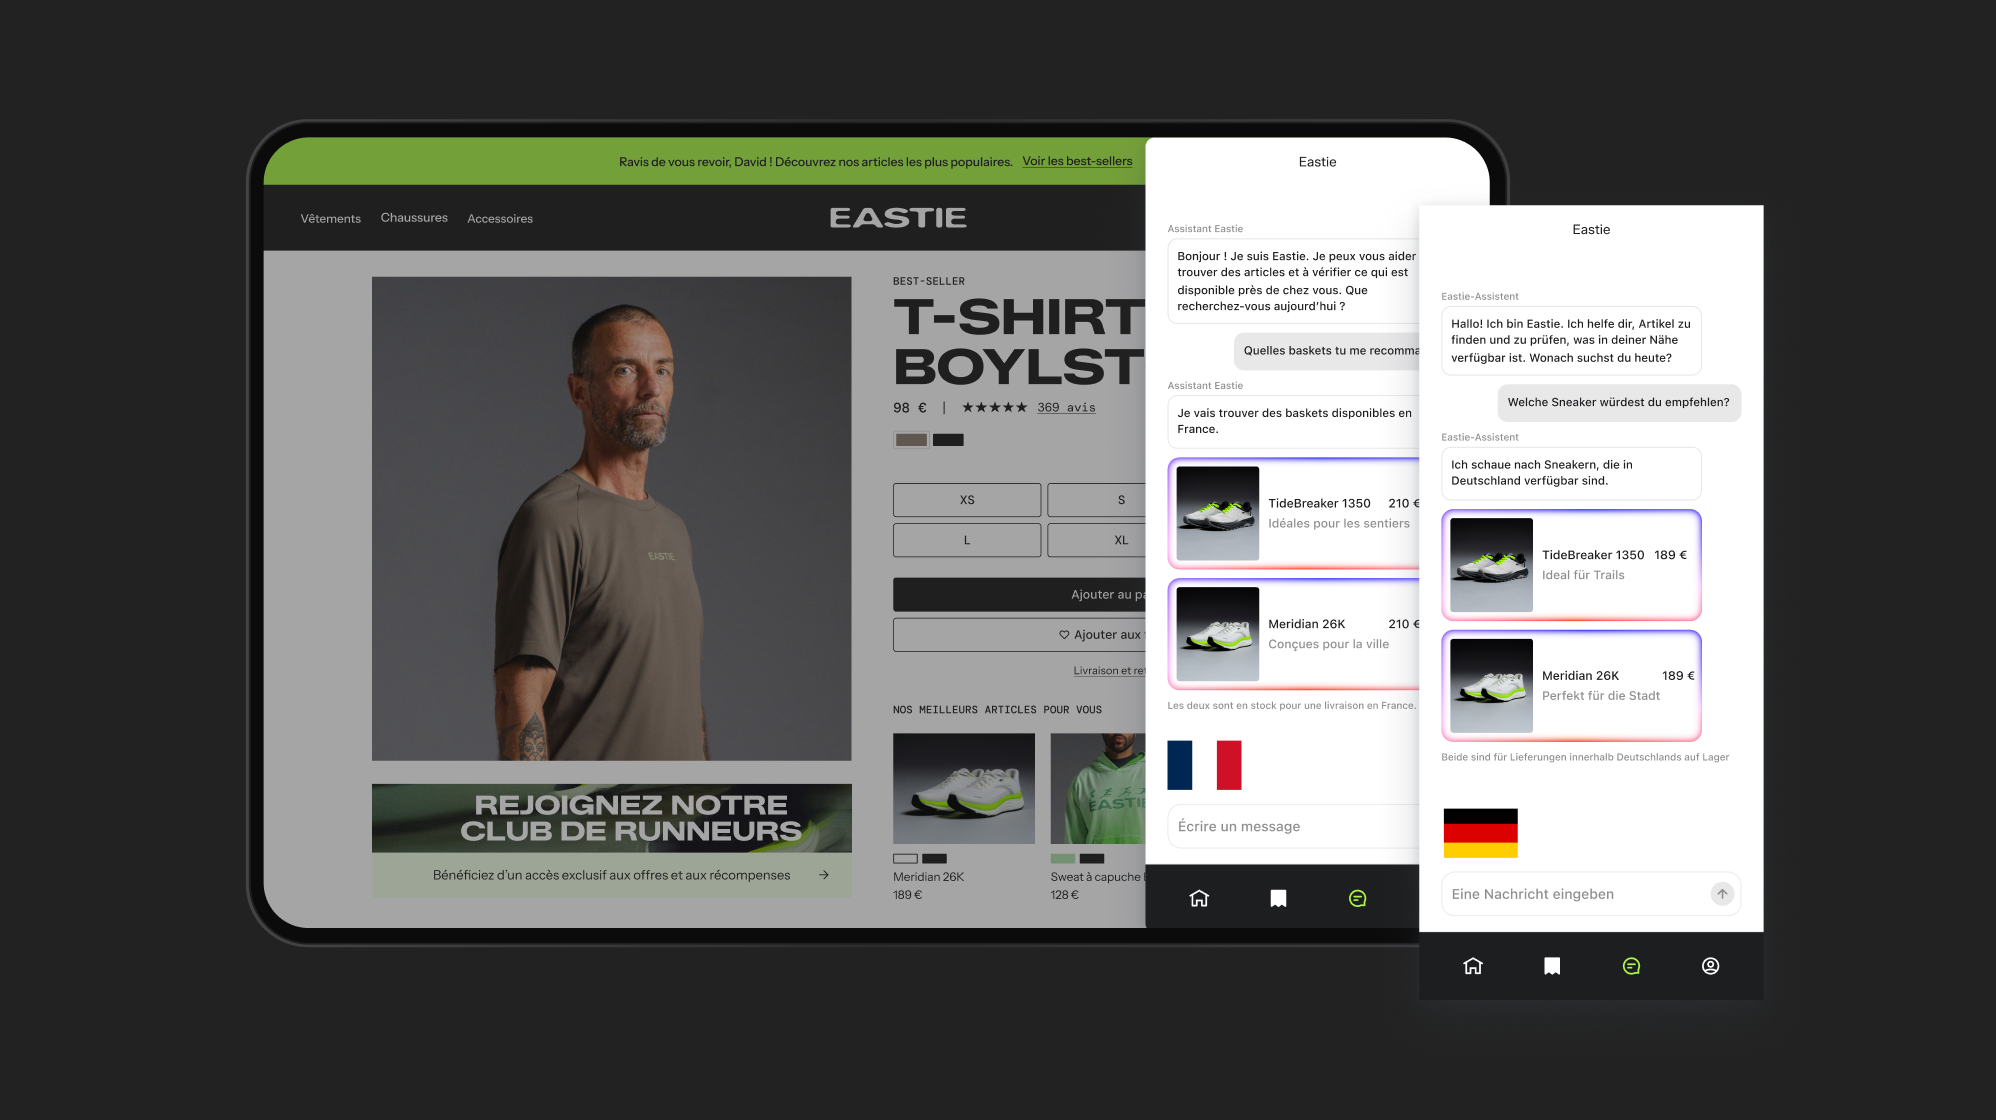Click the Ajouter au panier button
Screen dimensions: 1996x1120
point(1019,595)
